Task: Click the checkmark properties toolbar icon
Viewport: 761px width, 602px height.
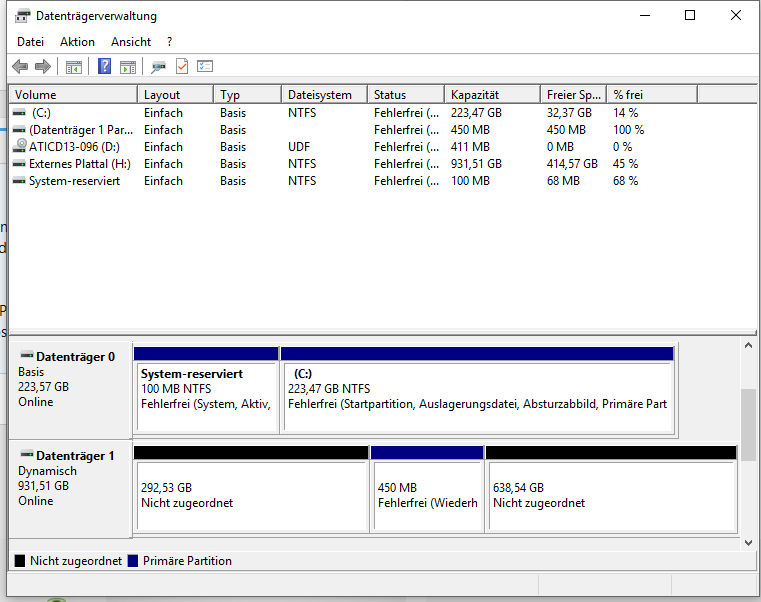Action: click(x=182, y=66)
